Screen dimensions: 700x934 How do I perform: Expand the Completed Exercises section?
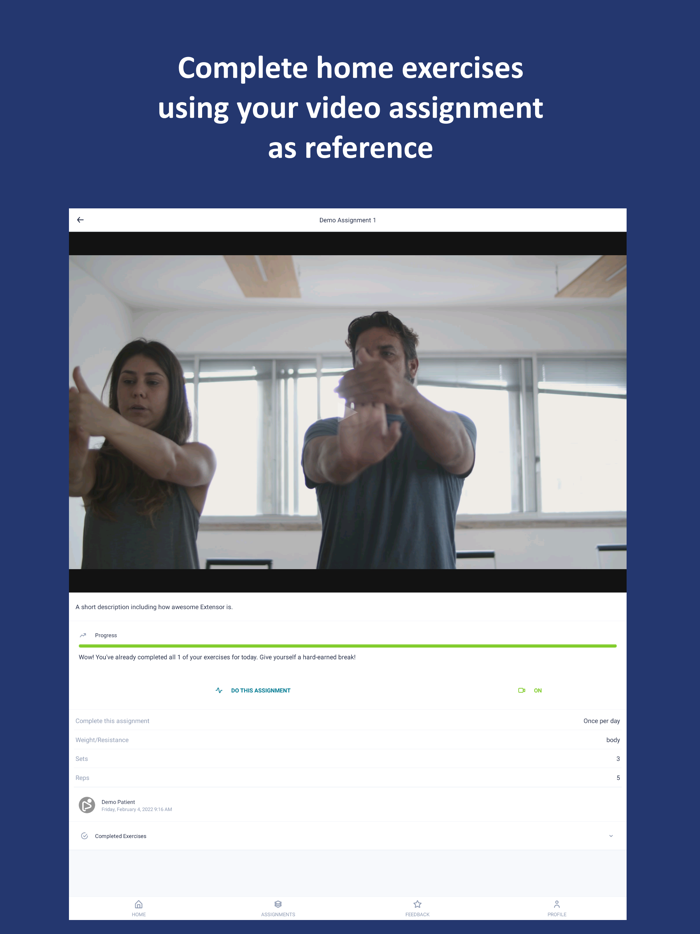(347, 836)
